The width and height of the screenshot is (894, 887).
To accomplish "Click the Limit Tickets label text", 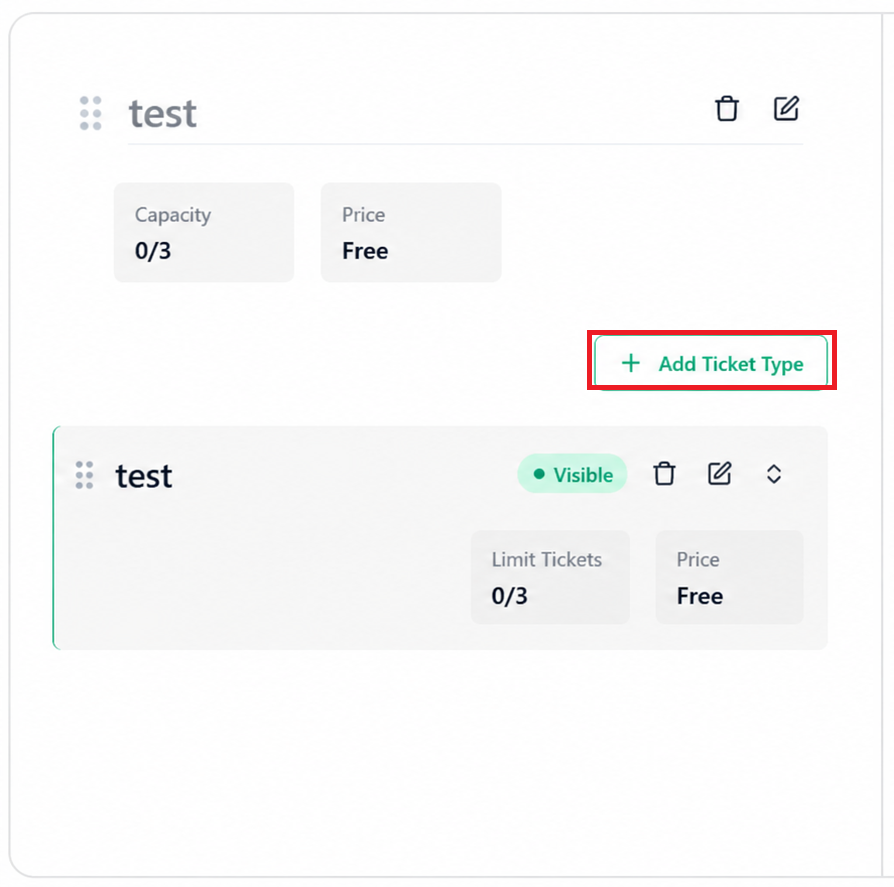I will click(x=547, y=559).
